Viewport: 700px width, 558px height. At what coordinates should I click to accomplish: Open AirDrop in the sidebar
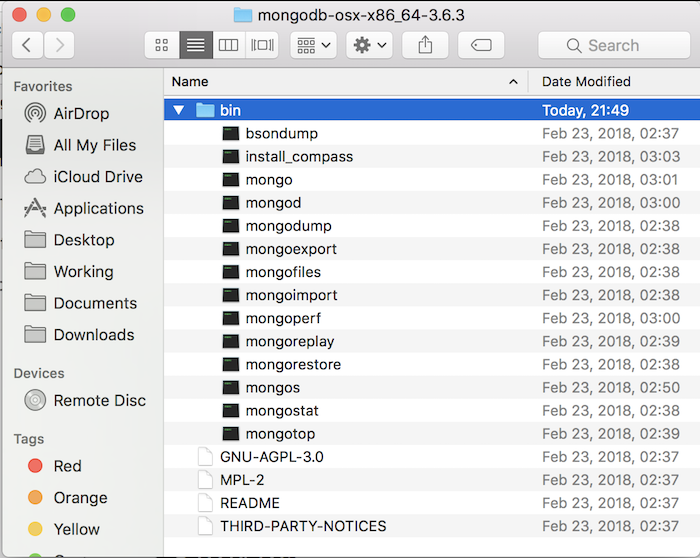[x=67, y=113]
